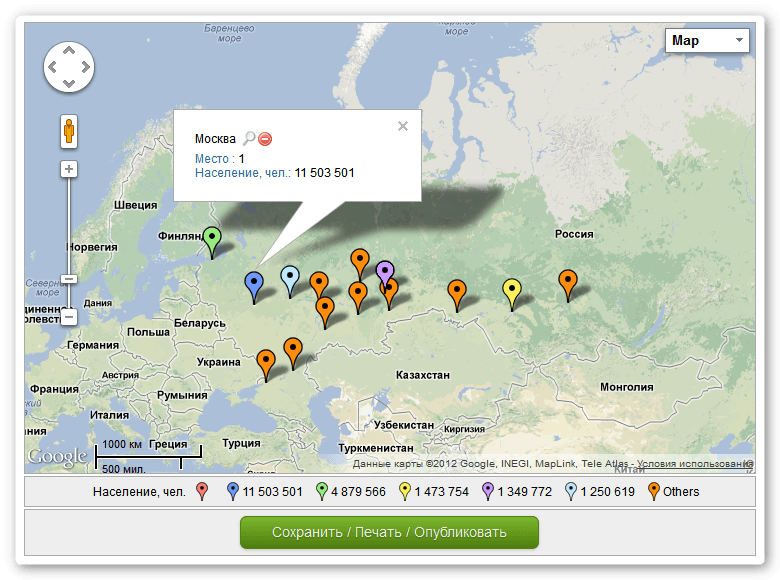Select the light blue map marker
The image size is (780, 580).
pos(290,278)
